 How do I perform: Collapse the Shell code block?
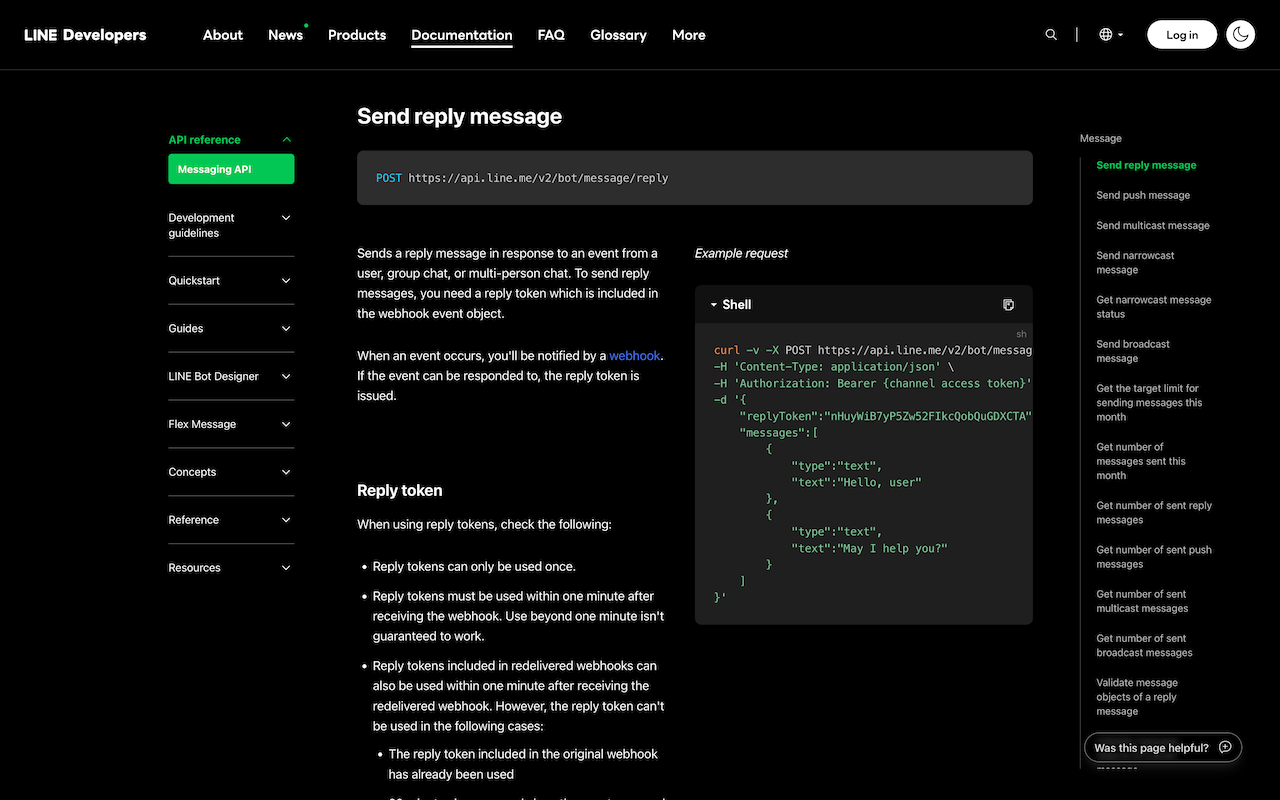pos(714,305)
